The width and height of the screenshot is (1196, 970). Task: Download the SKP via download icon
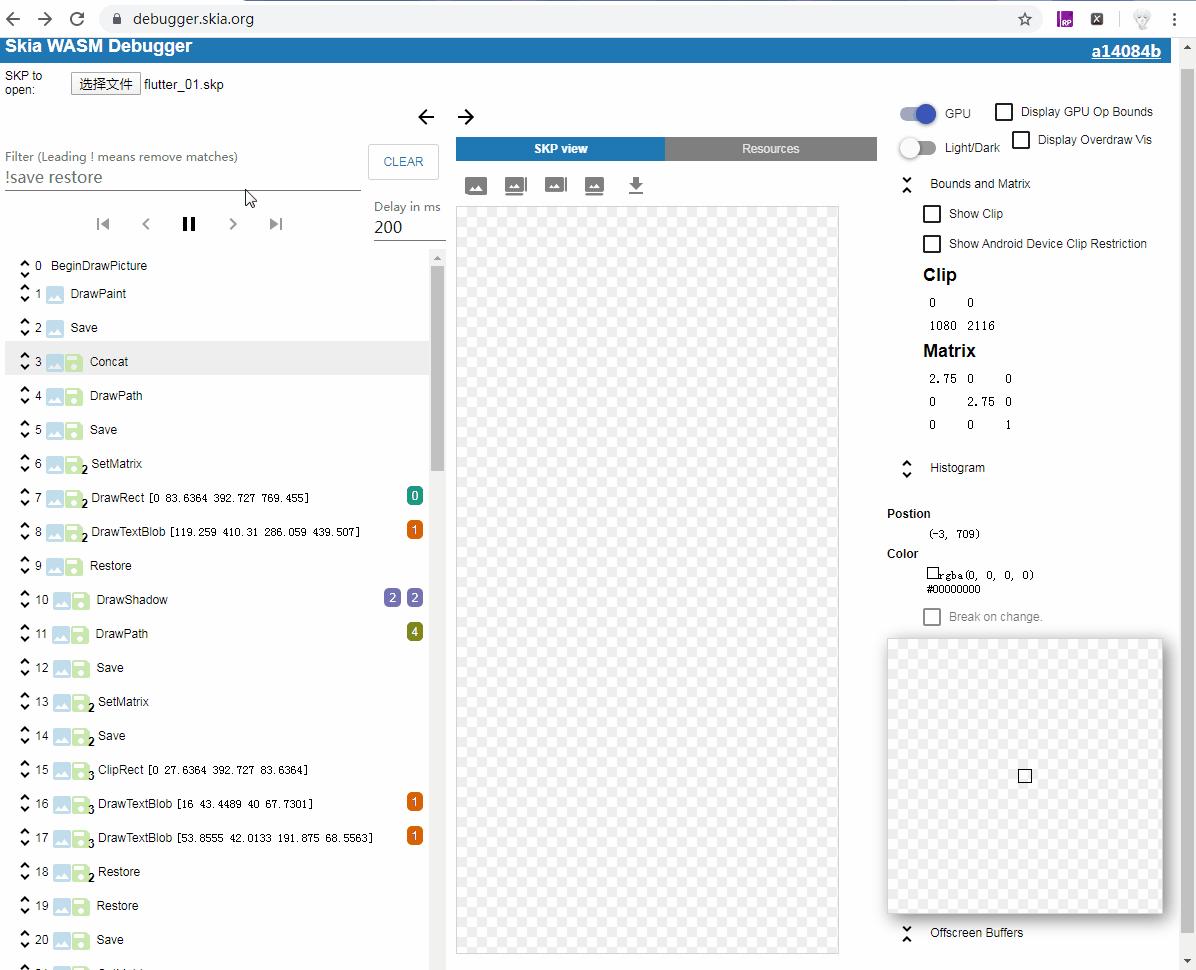pyautogui.click(x=635, y=185)
